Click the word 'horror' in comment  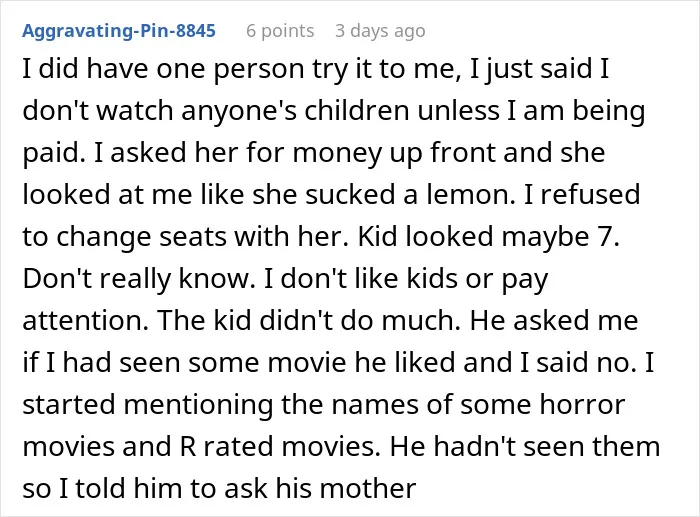coord(582,404)
